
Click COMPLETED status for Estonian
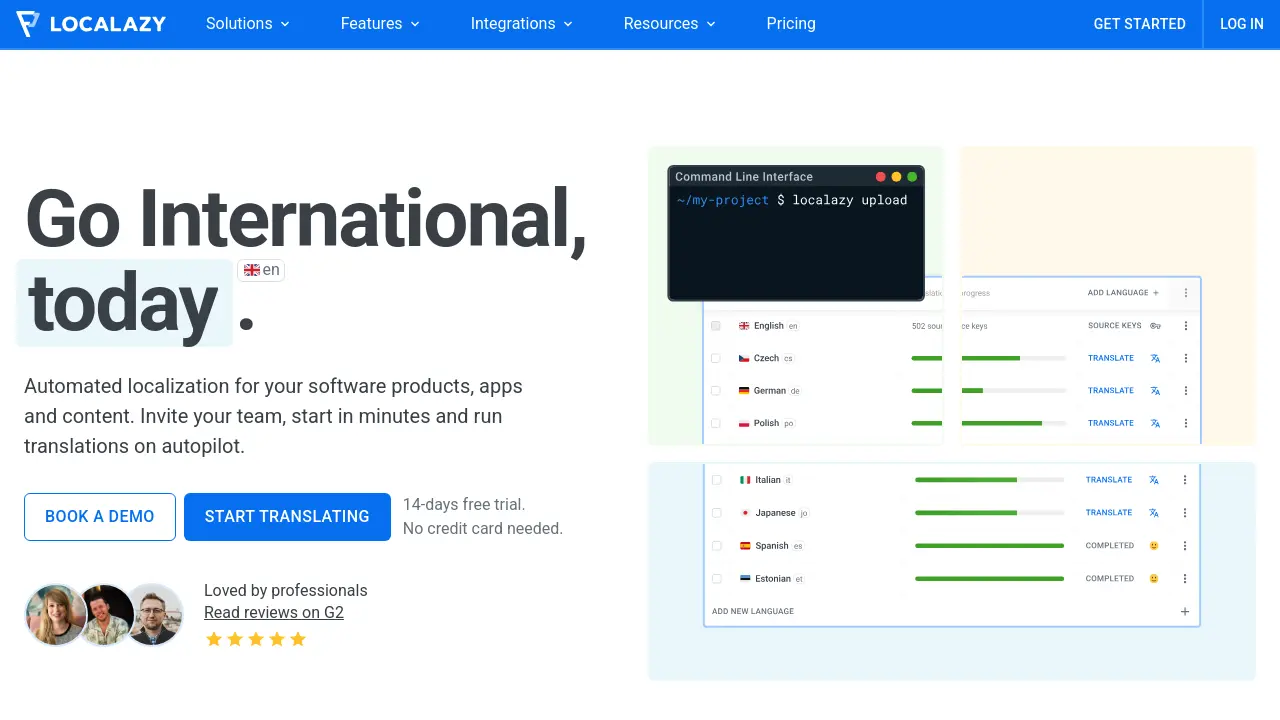click(1110, 579)
